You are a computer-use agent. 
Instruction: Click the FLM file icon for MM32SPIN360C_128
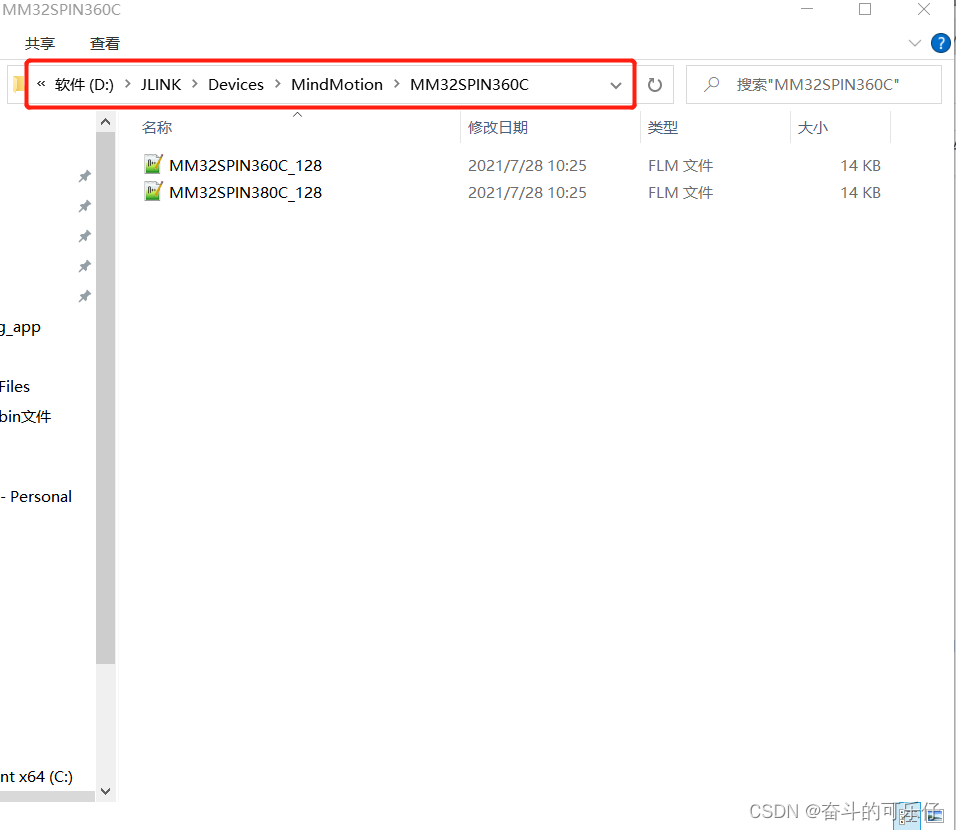coord(153,165)
